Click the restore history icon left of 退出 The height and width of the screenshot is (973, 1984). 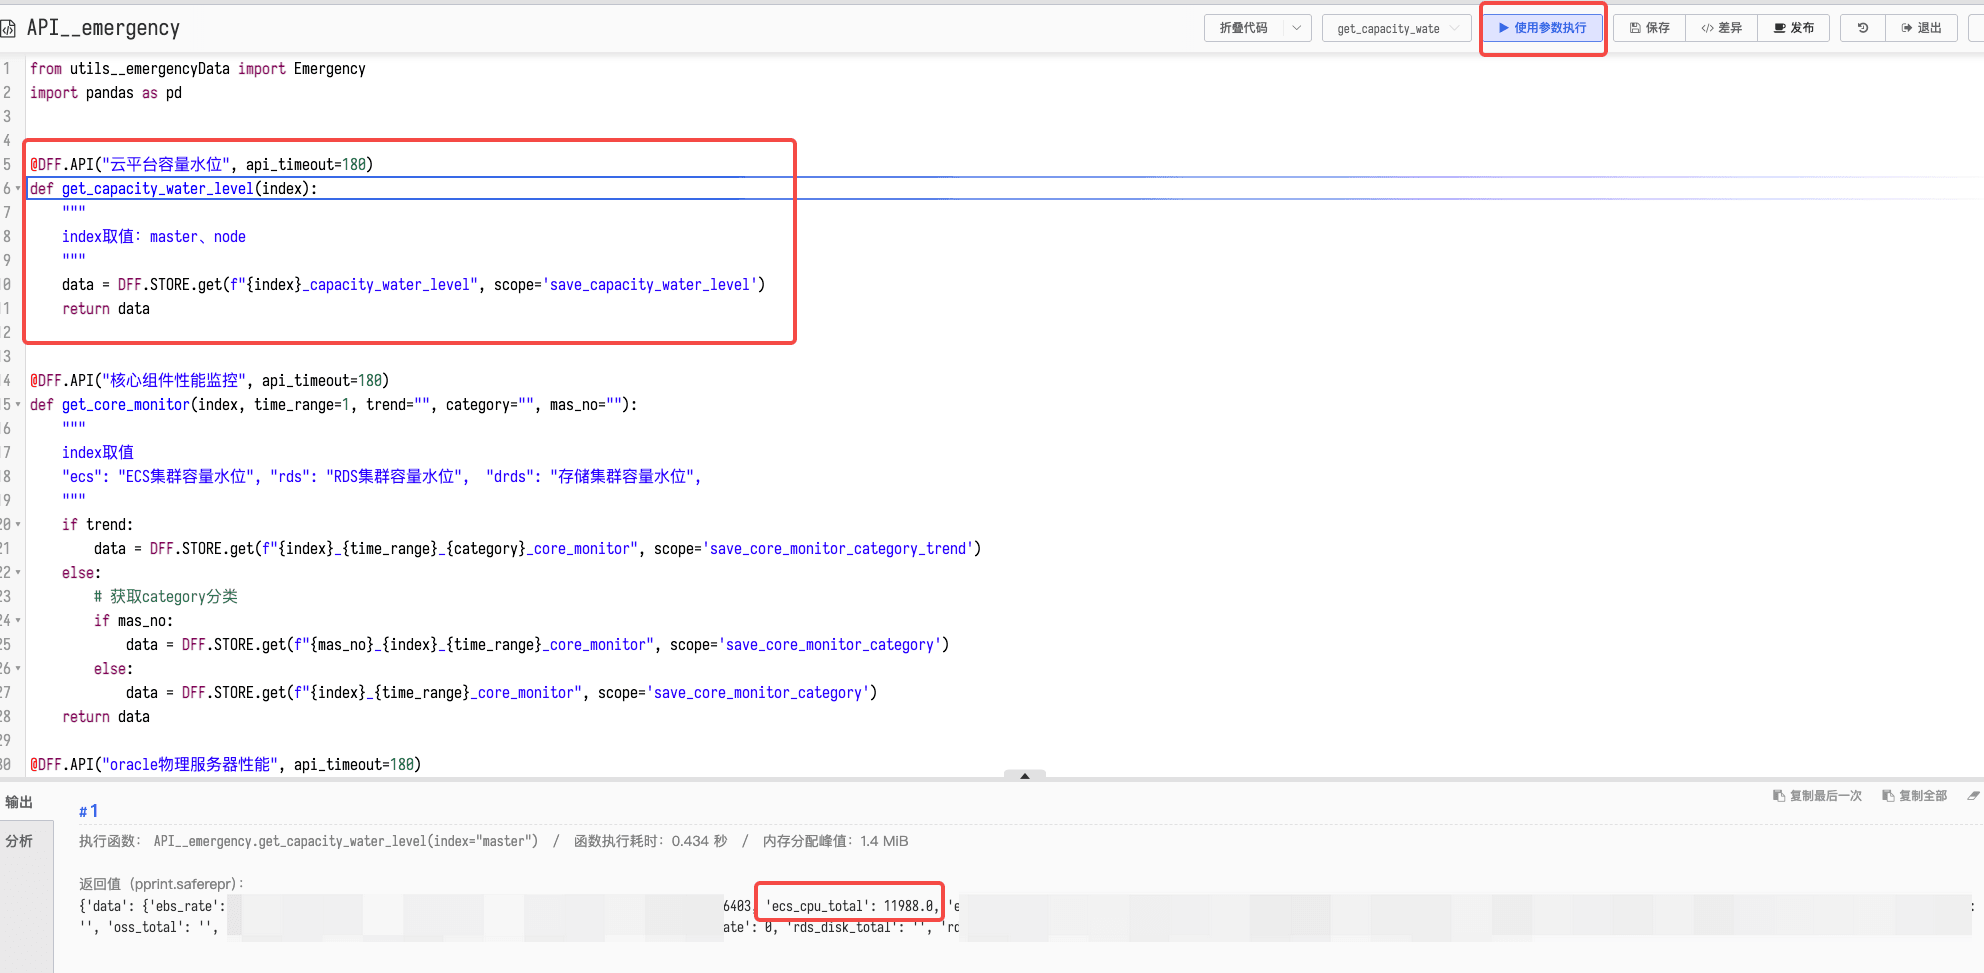pos(1863,28)
